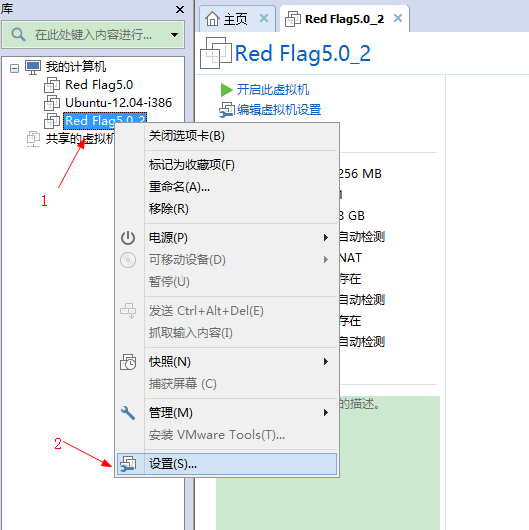Click the edit VM settings wrench icon

tap(227, 110)
